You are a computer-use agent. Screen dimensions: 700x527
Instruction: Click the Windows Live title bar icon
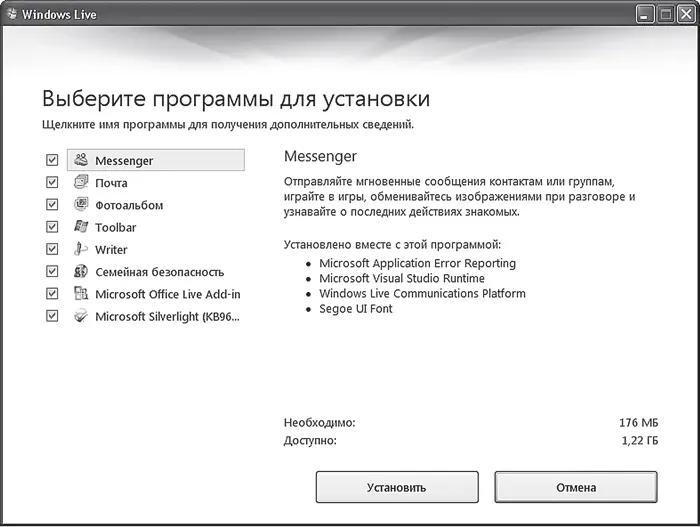pyautogui.click(x=12, y=14)
